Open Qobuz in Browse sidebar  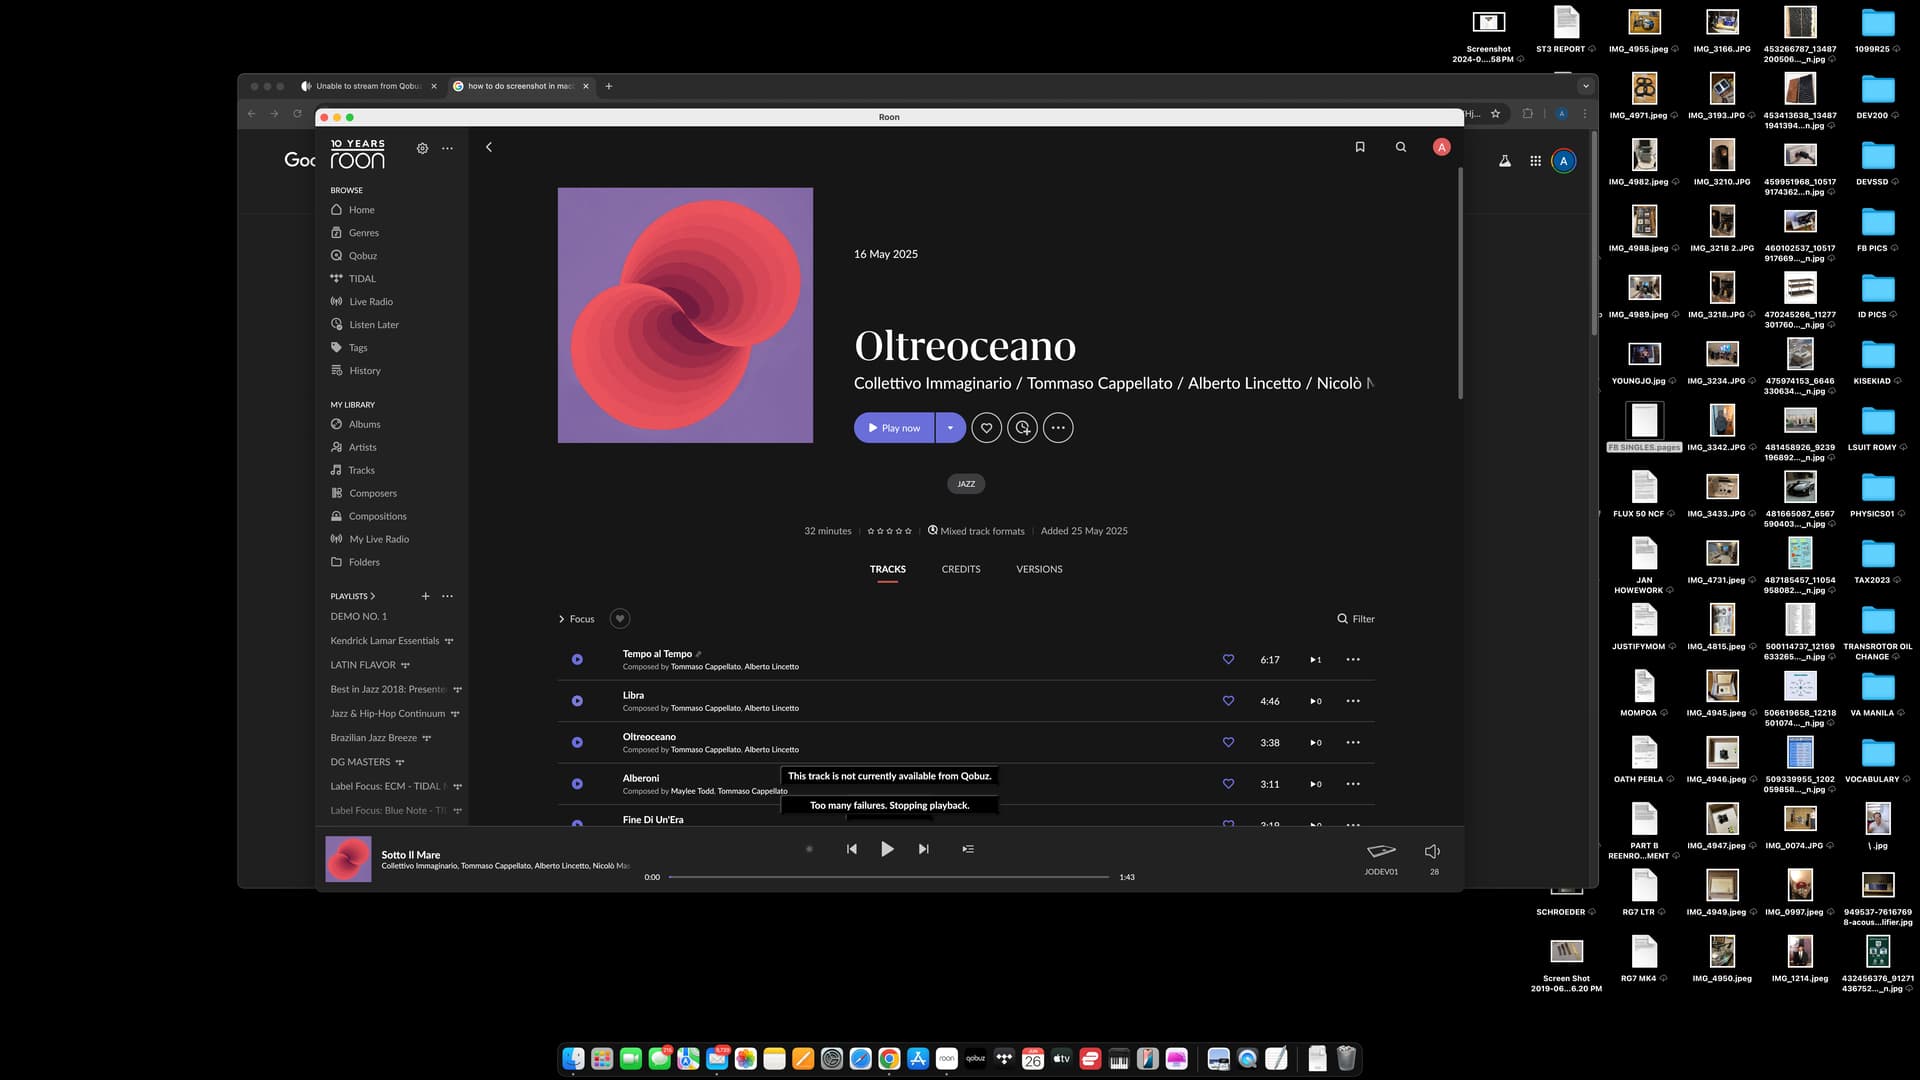(354, 256)
